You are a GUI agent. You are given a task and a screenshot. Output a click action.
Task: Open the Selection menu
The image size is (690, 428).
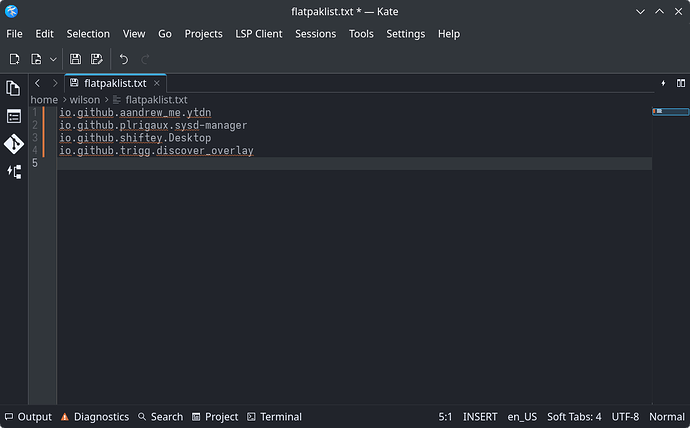coord(88,34)
